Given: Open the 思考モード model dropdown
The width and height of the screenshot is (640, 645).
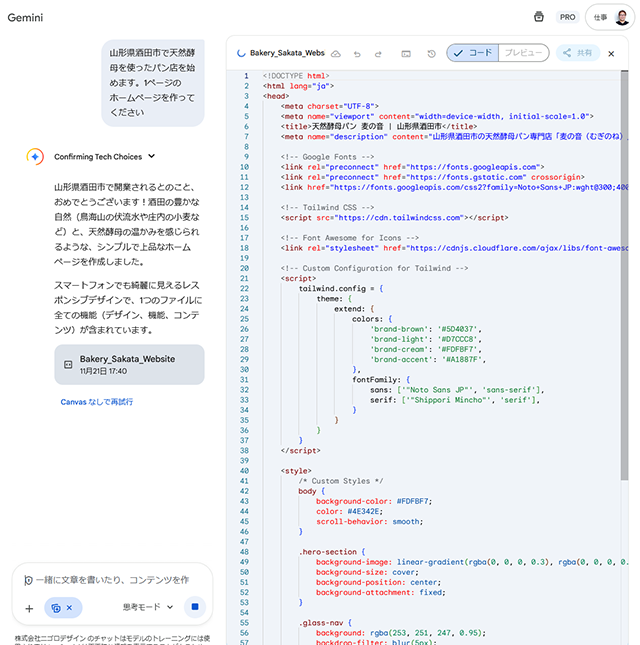Looking at the screenshot, I should (148, 607).
